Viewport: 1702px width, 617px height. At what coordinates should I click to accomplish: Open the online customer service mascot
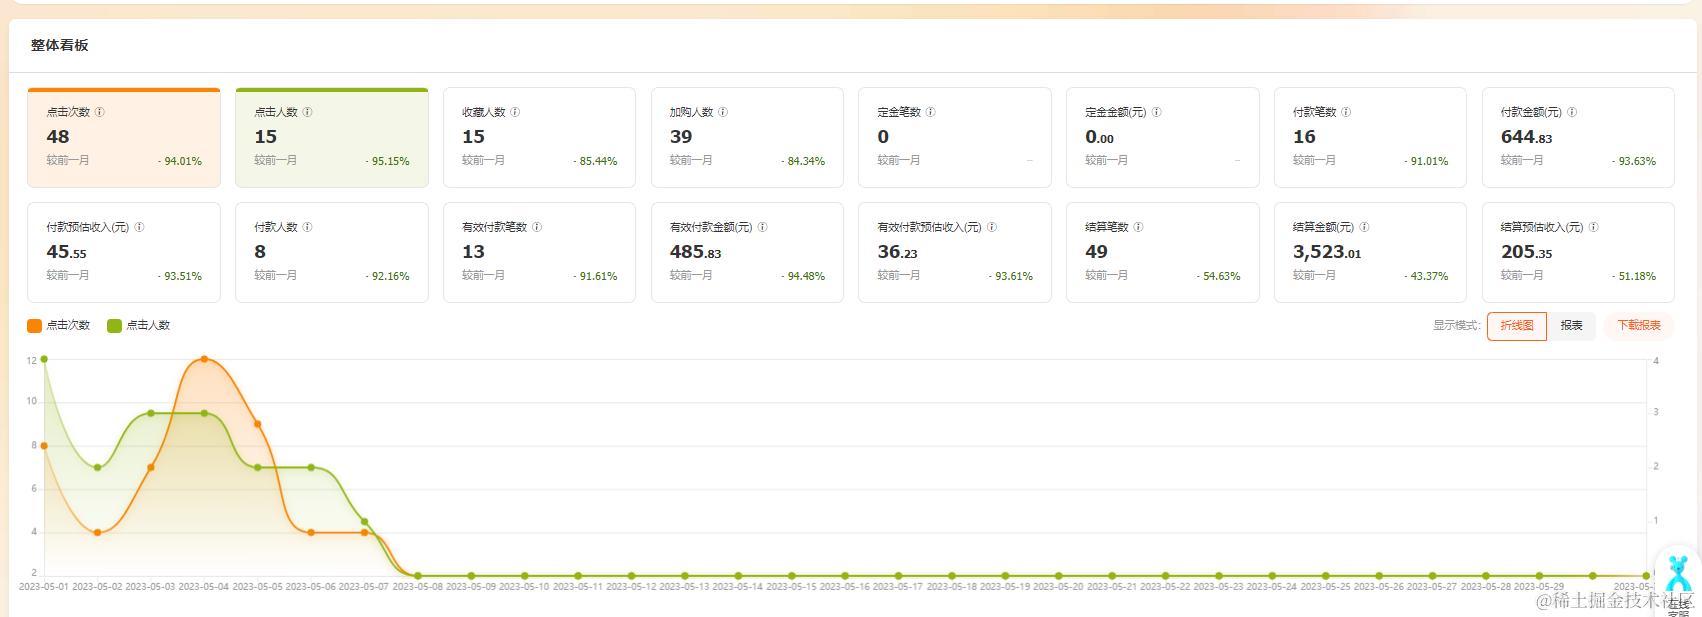(x=1678, y=582)
